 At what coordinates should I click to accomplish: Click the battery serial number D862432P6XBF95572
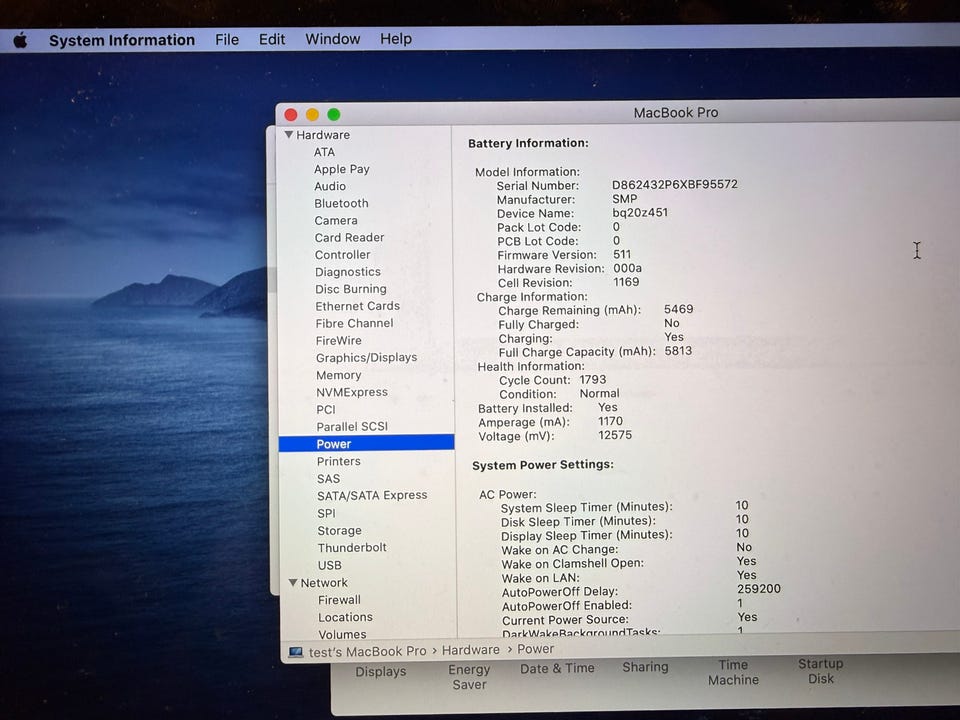point(675,184)
